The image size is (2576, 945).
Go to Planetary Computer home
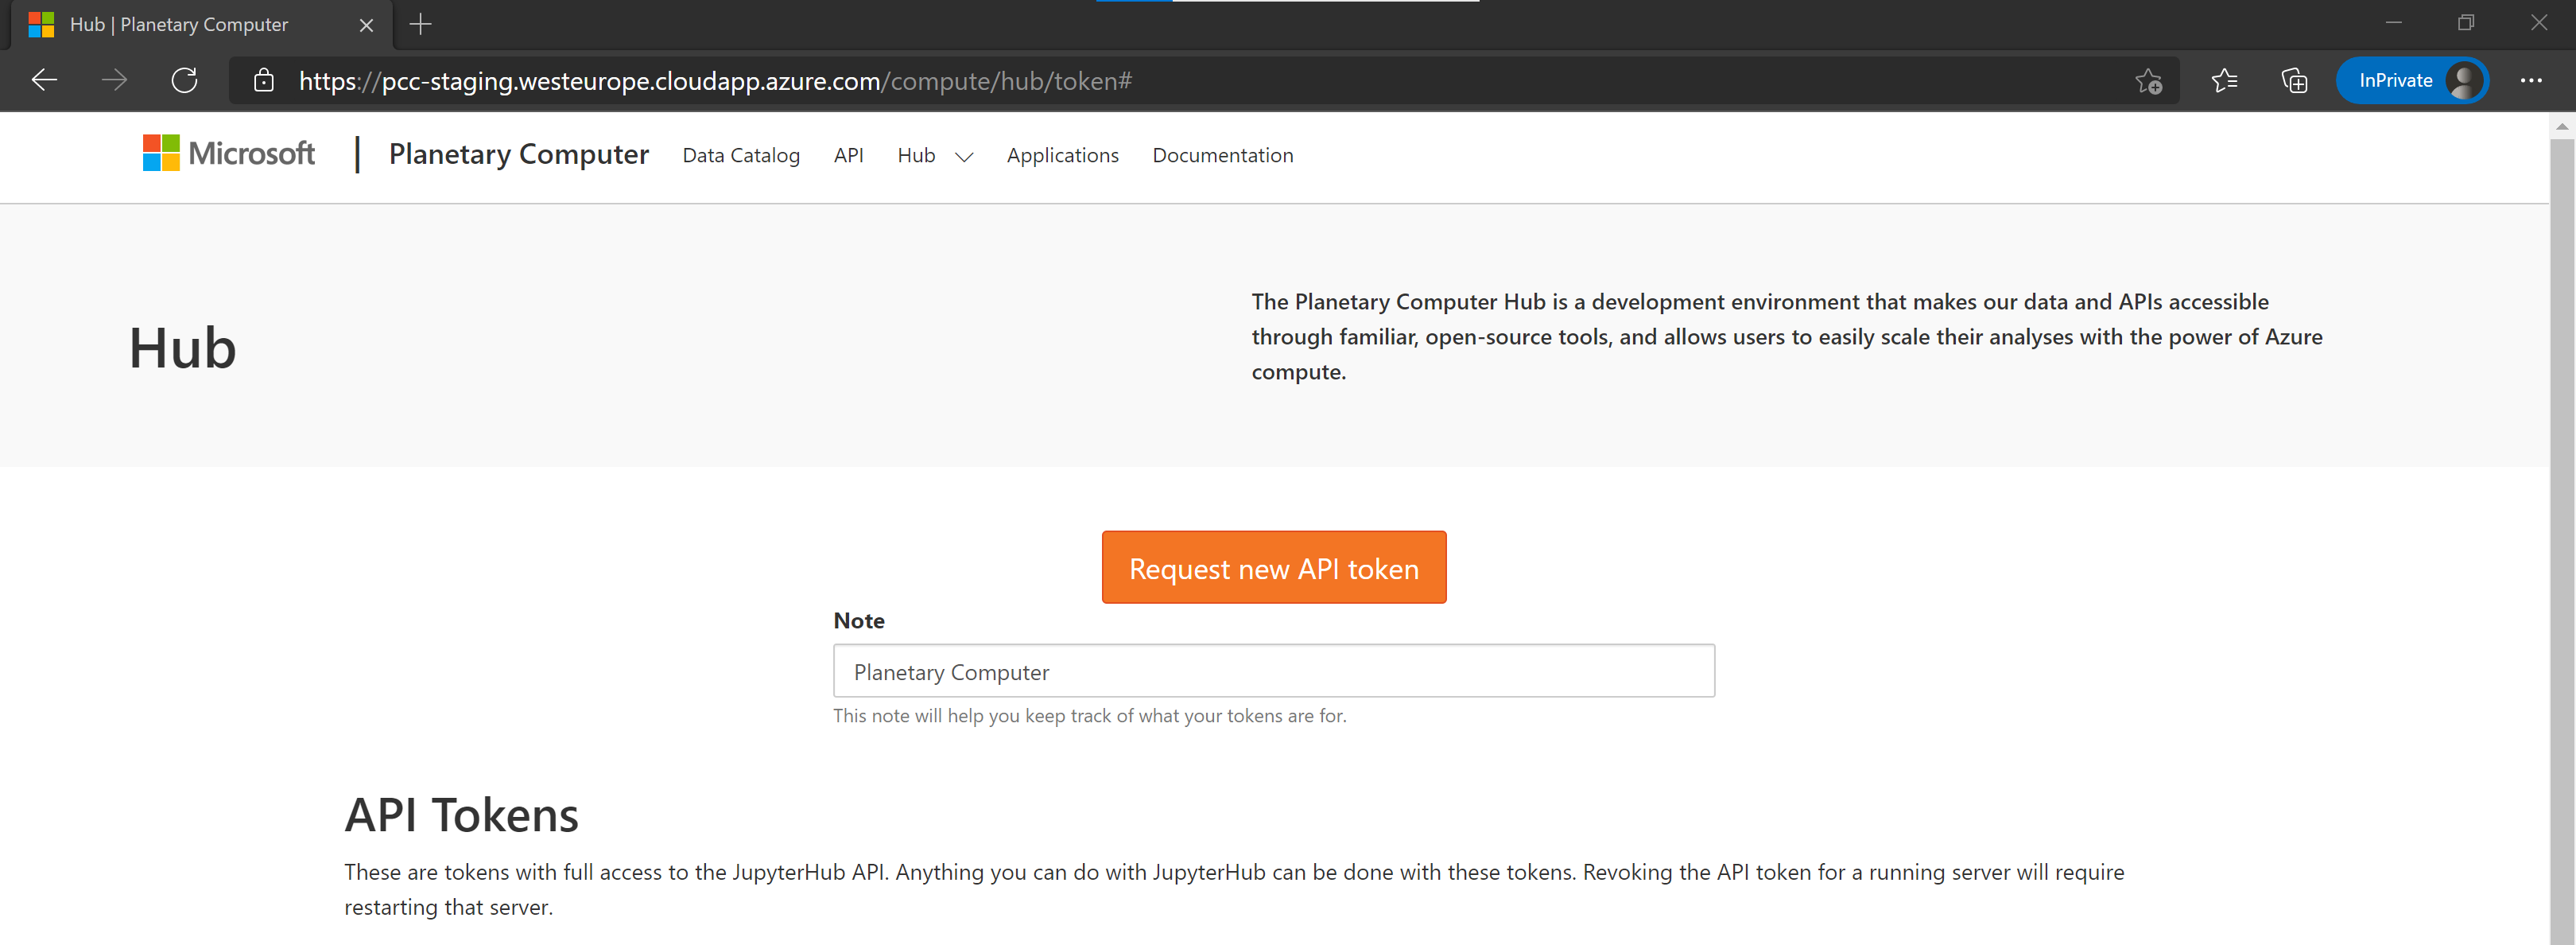pos(518,154)
